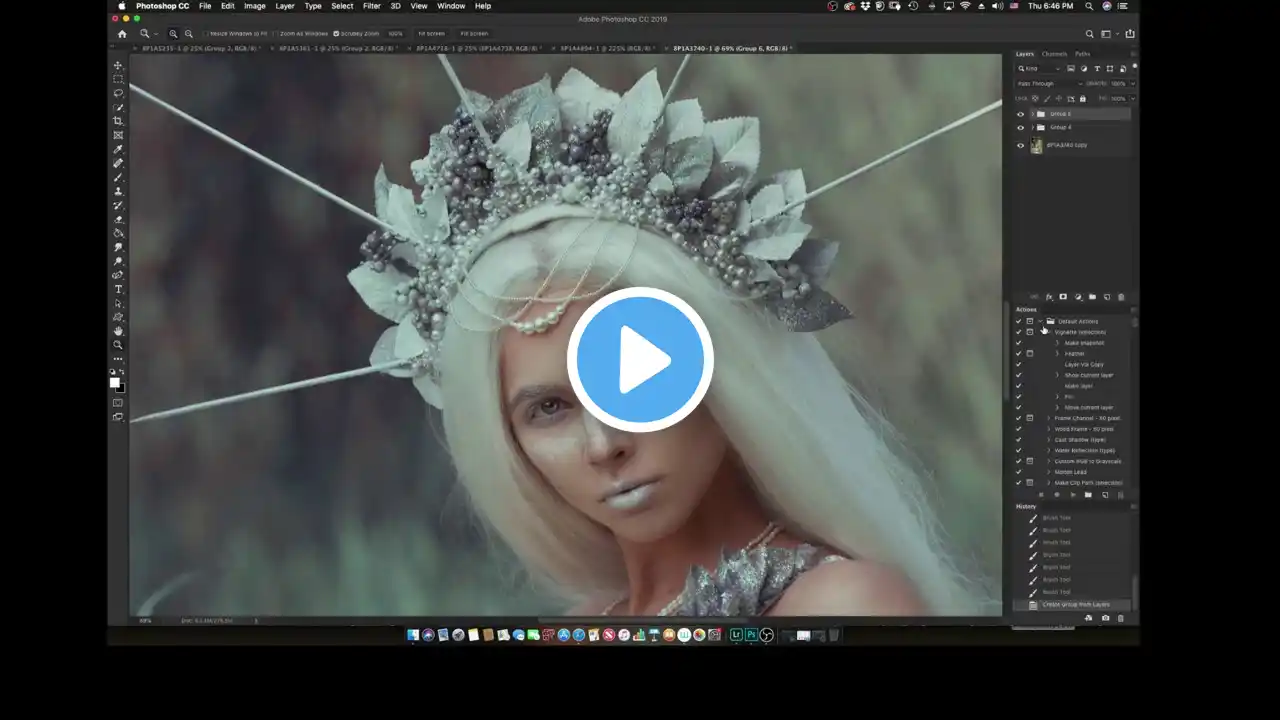Expand the Group 4 layer folder
The height and width of the screenshot is (720, 1280).
(x=1031, y=128)
